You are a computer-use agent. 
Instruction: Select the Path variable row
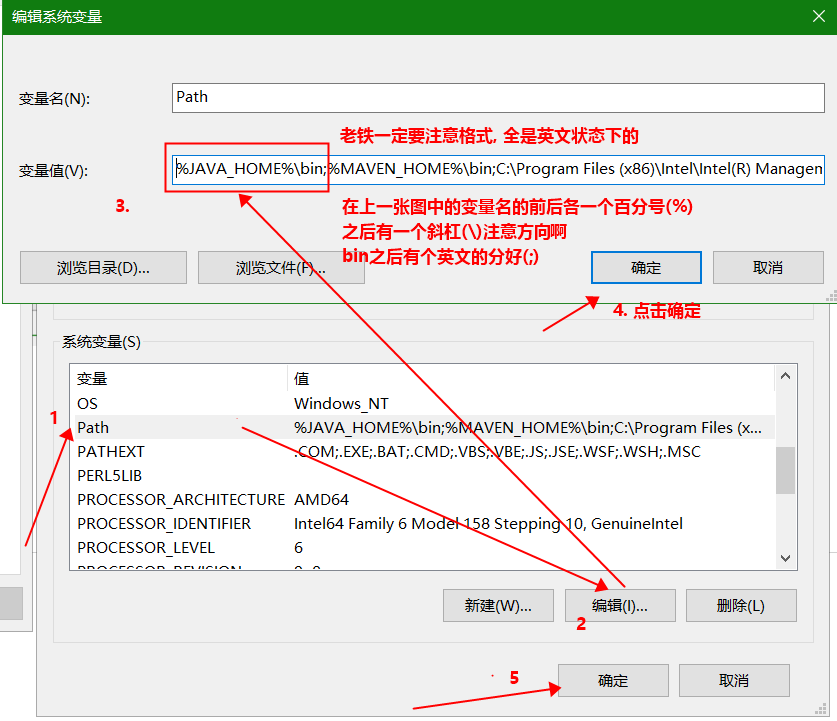(422, 427)
